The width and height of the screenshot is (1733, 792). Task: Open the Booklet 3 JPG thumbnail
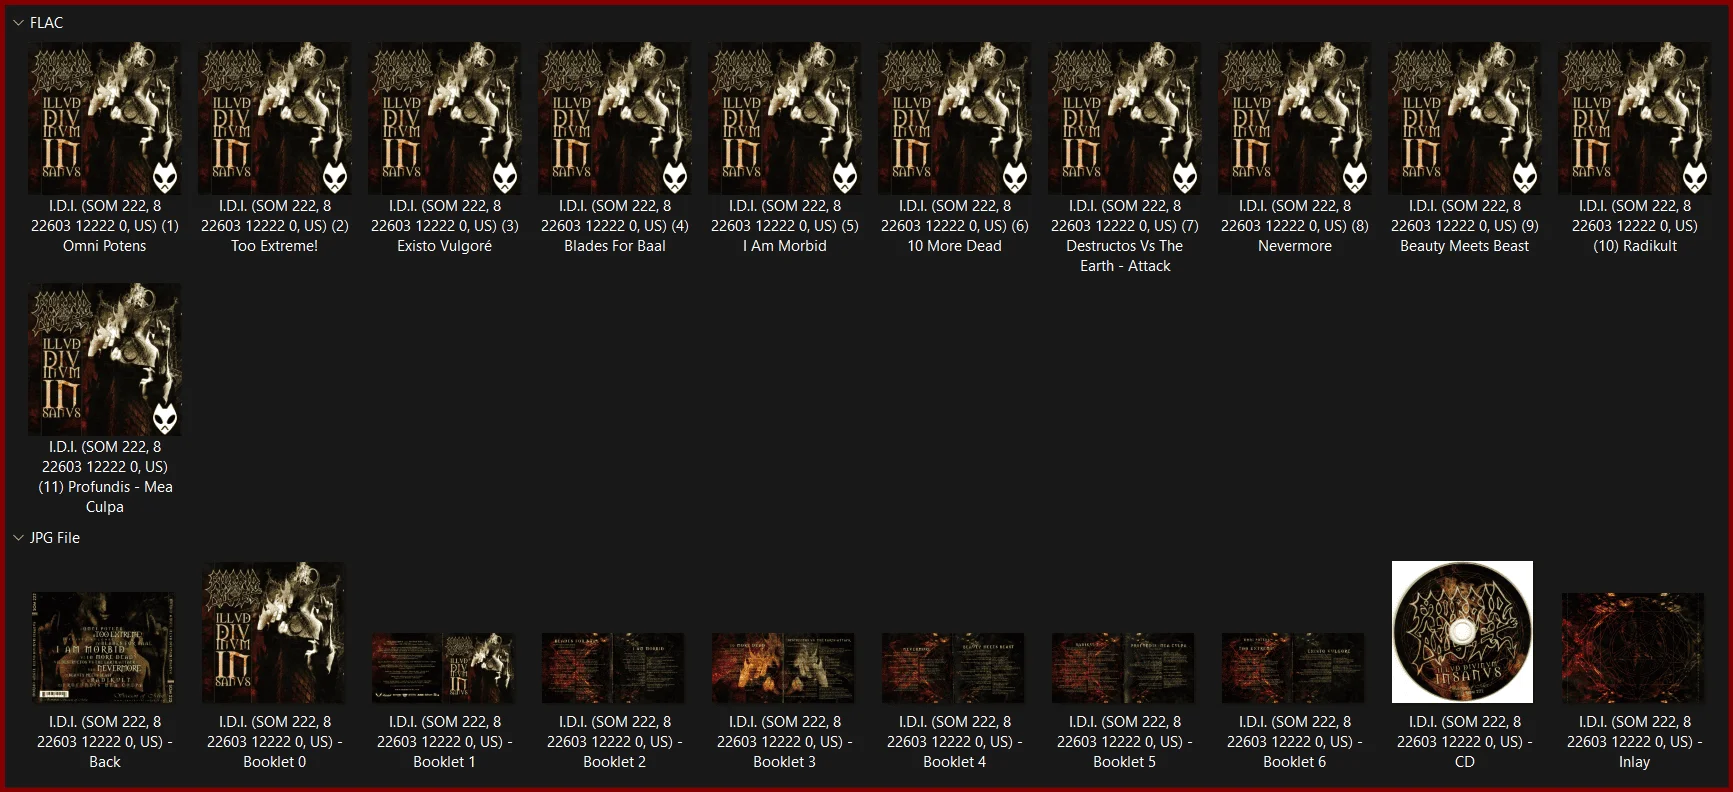pos(785,668)
